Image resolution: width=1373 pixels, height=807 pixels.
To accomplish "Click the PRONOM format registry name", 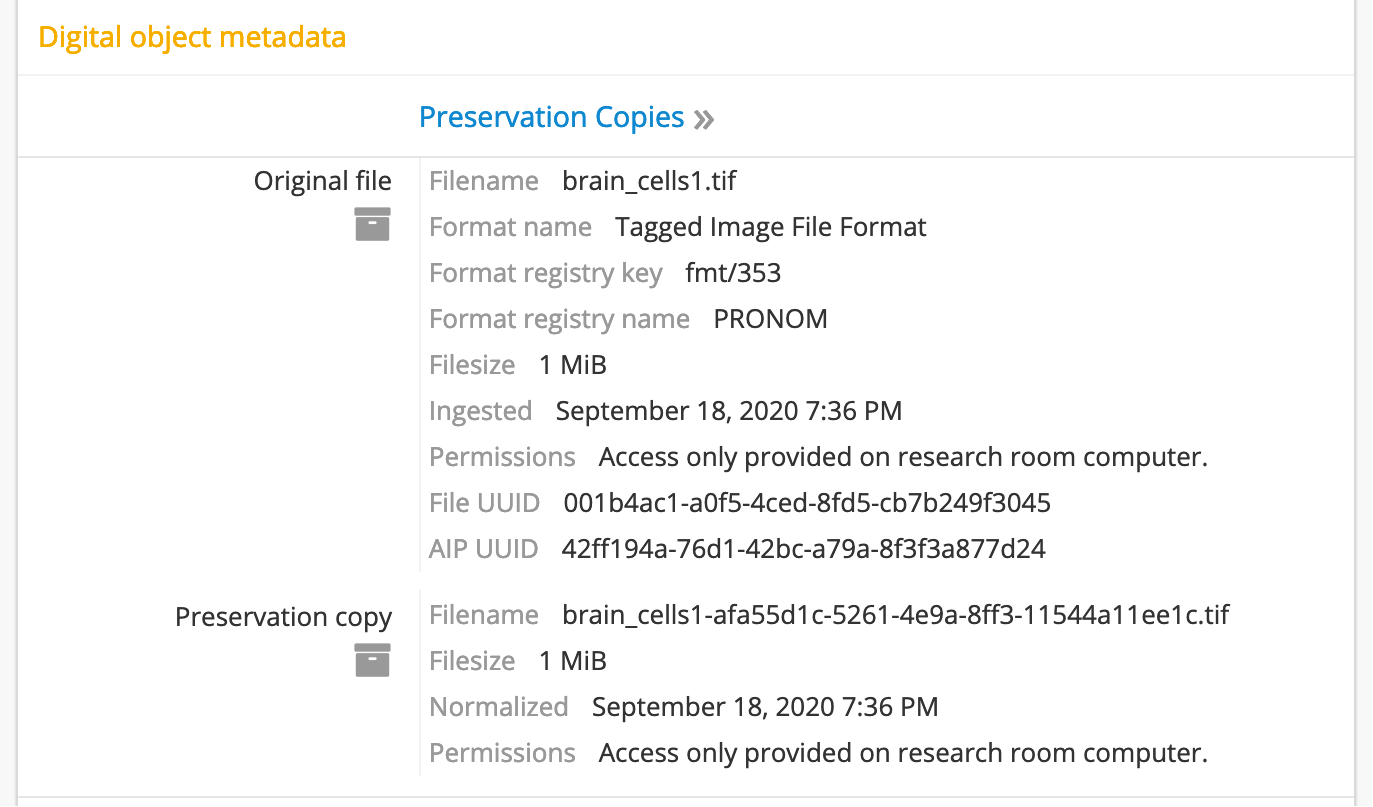I will pos(770,319).
